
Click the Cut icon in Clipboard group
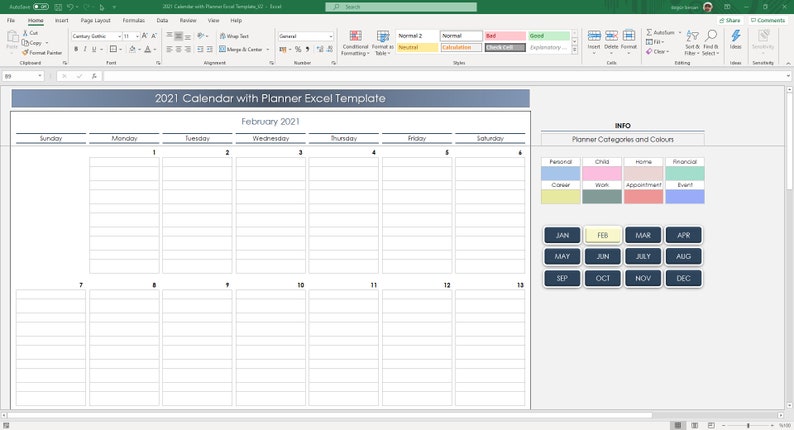click(x=26, y=33)
